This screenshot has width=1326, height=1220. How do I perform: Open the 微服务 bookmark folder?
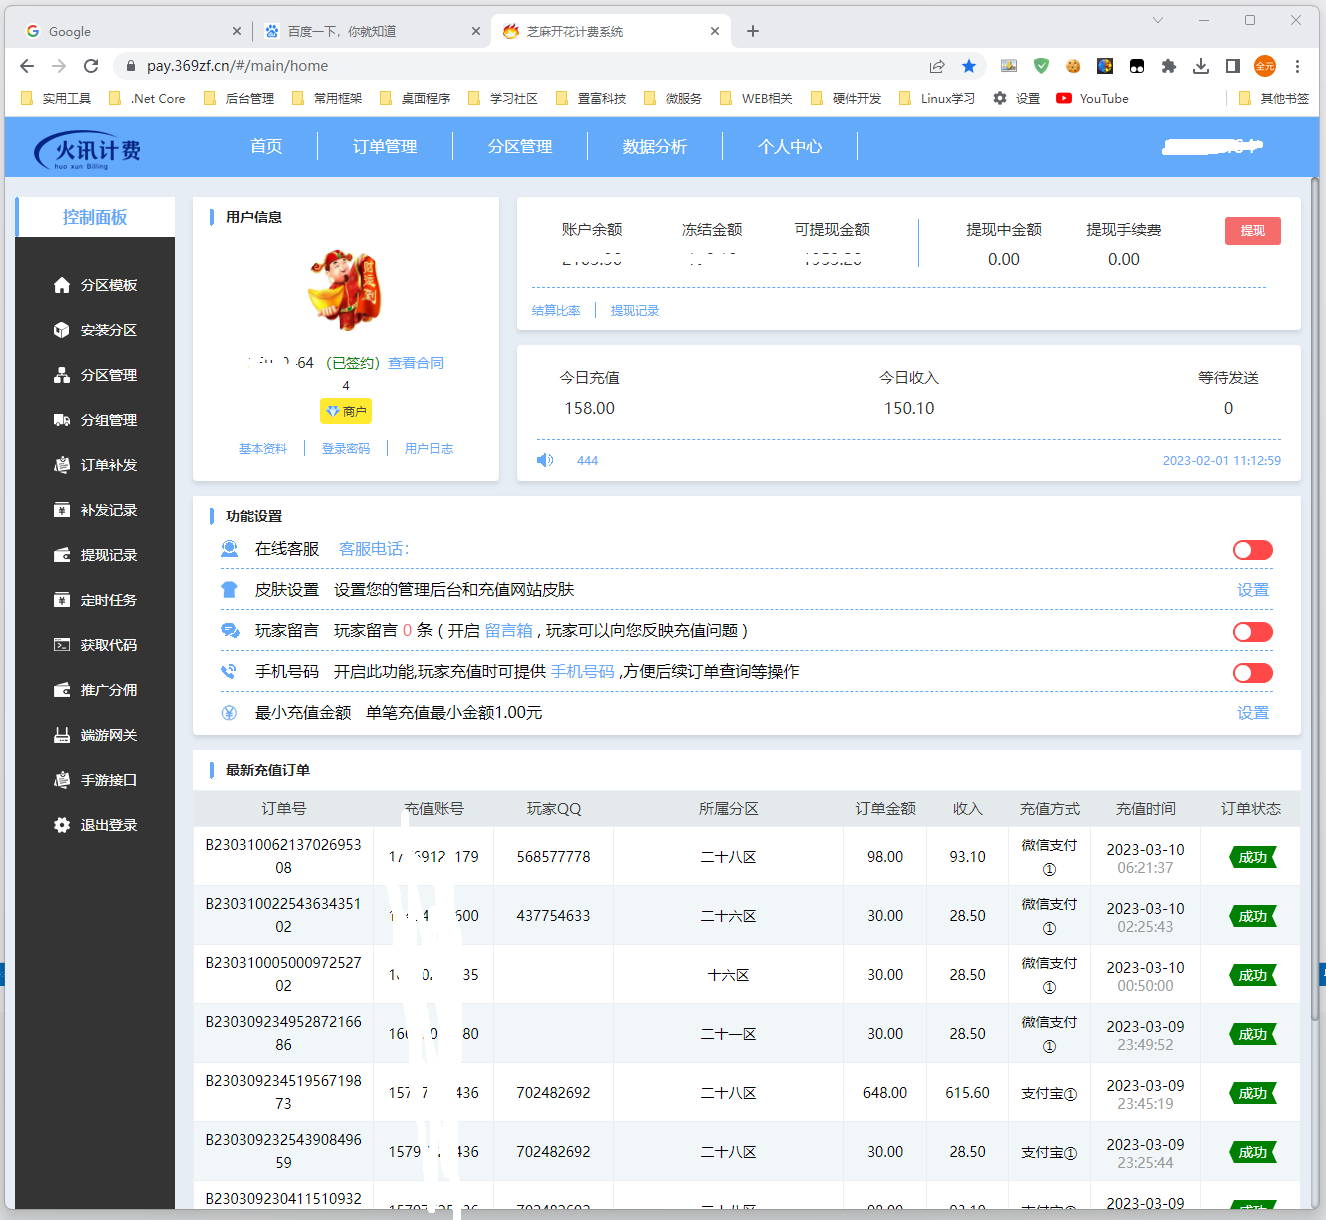[673, 98]
